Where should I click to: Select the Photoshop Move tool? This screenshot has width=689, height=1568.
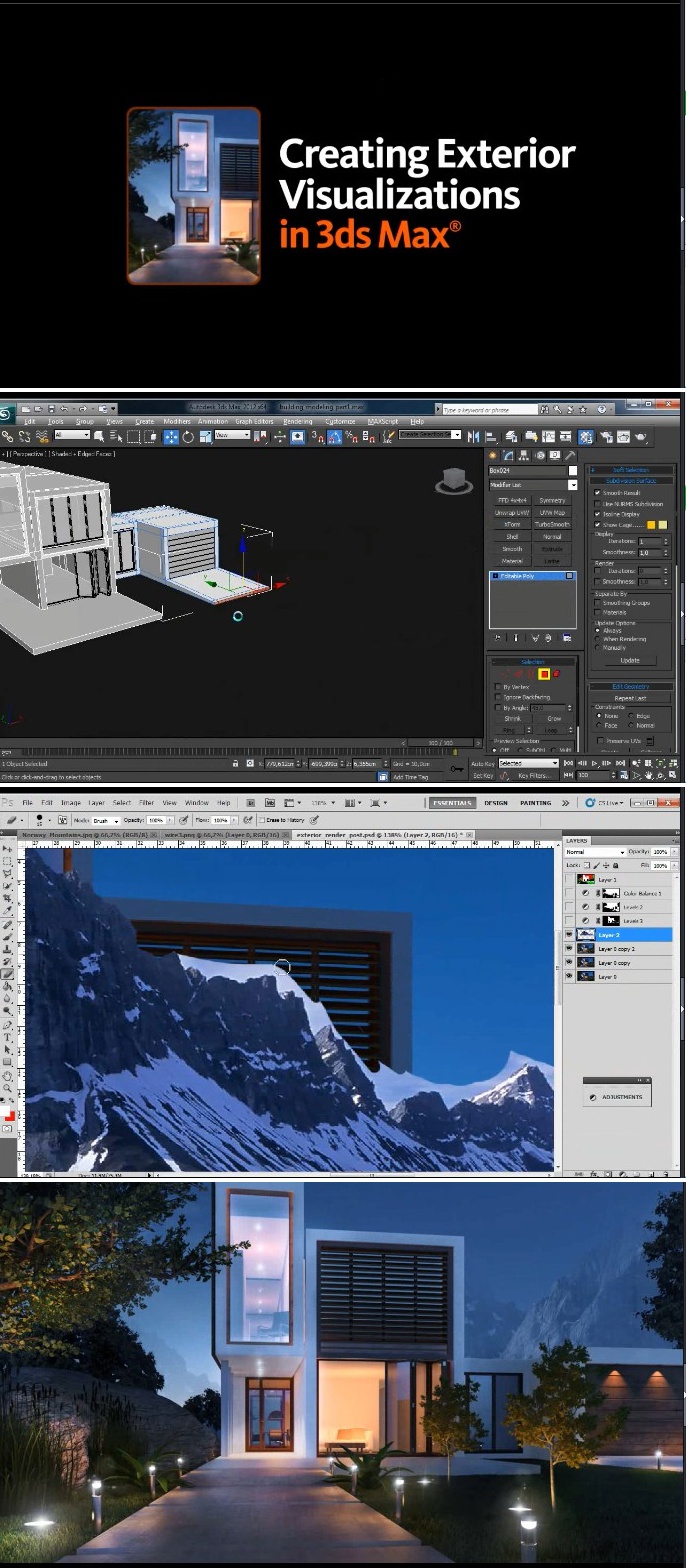tap(9, 848)
